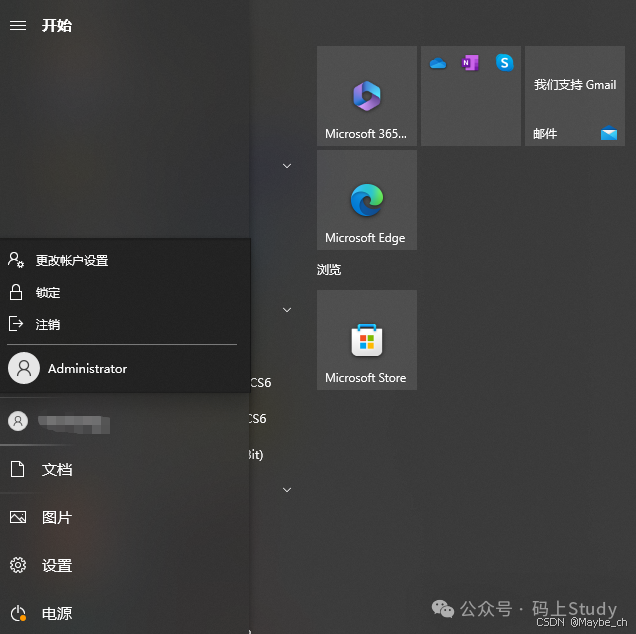
Task: Expand the app list folder beside the Documents row
Action: tap(287, 490)
